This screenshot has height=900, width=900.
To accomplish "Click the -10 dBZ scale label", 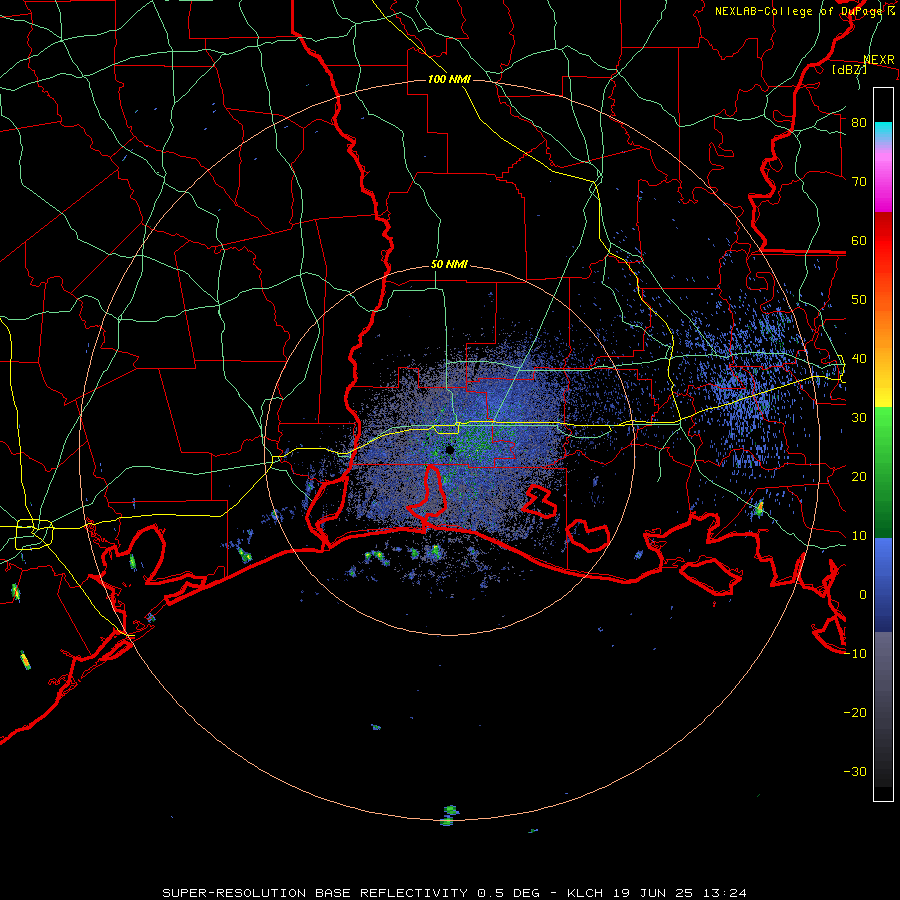I will [x=855, y=654].
